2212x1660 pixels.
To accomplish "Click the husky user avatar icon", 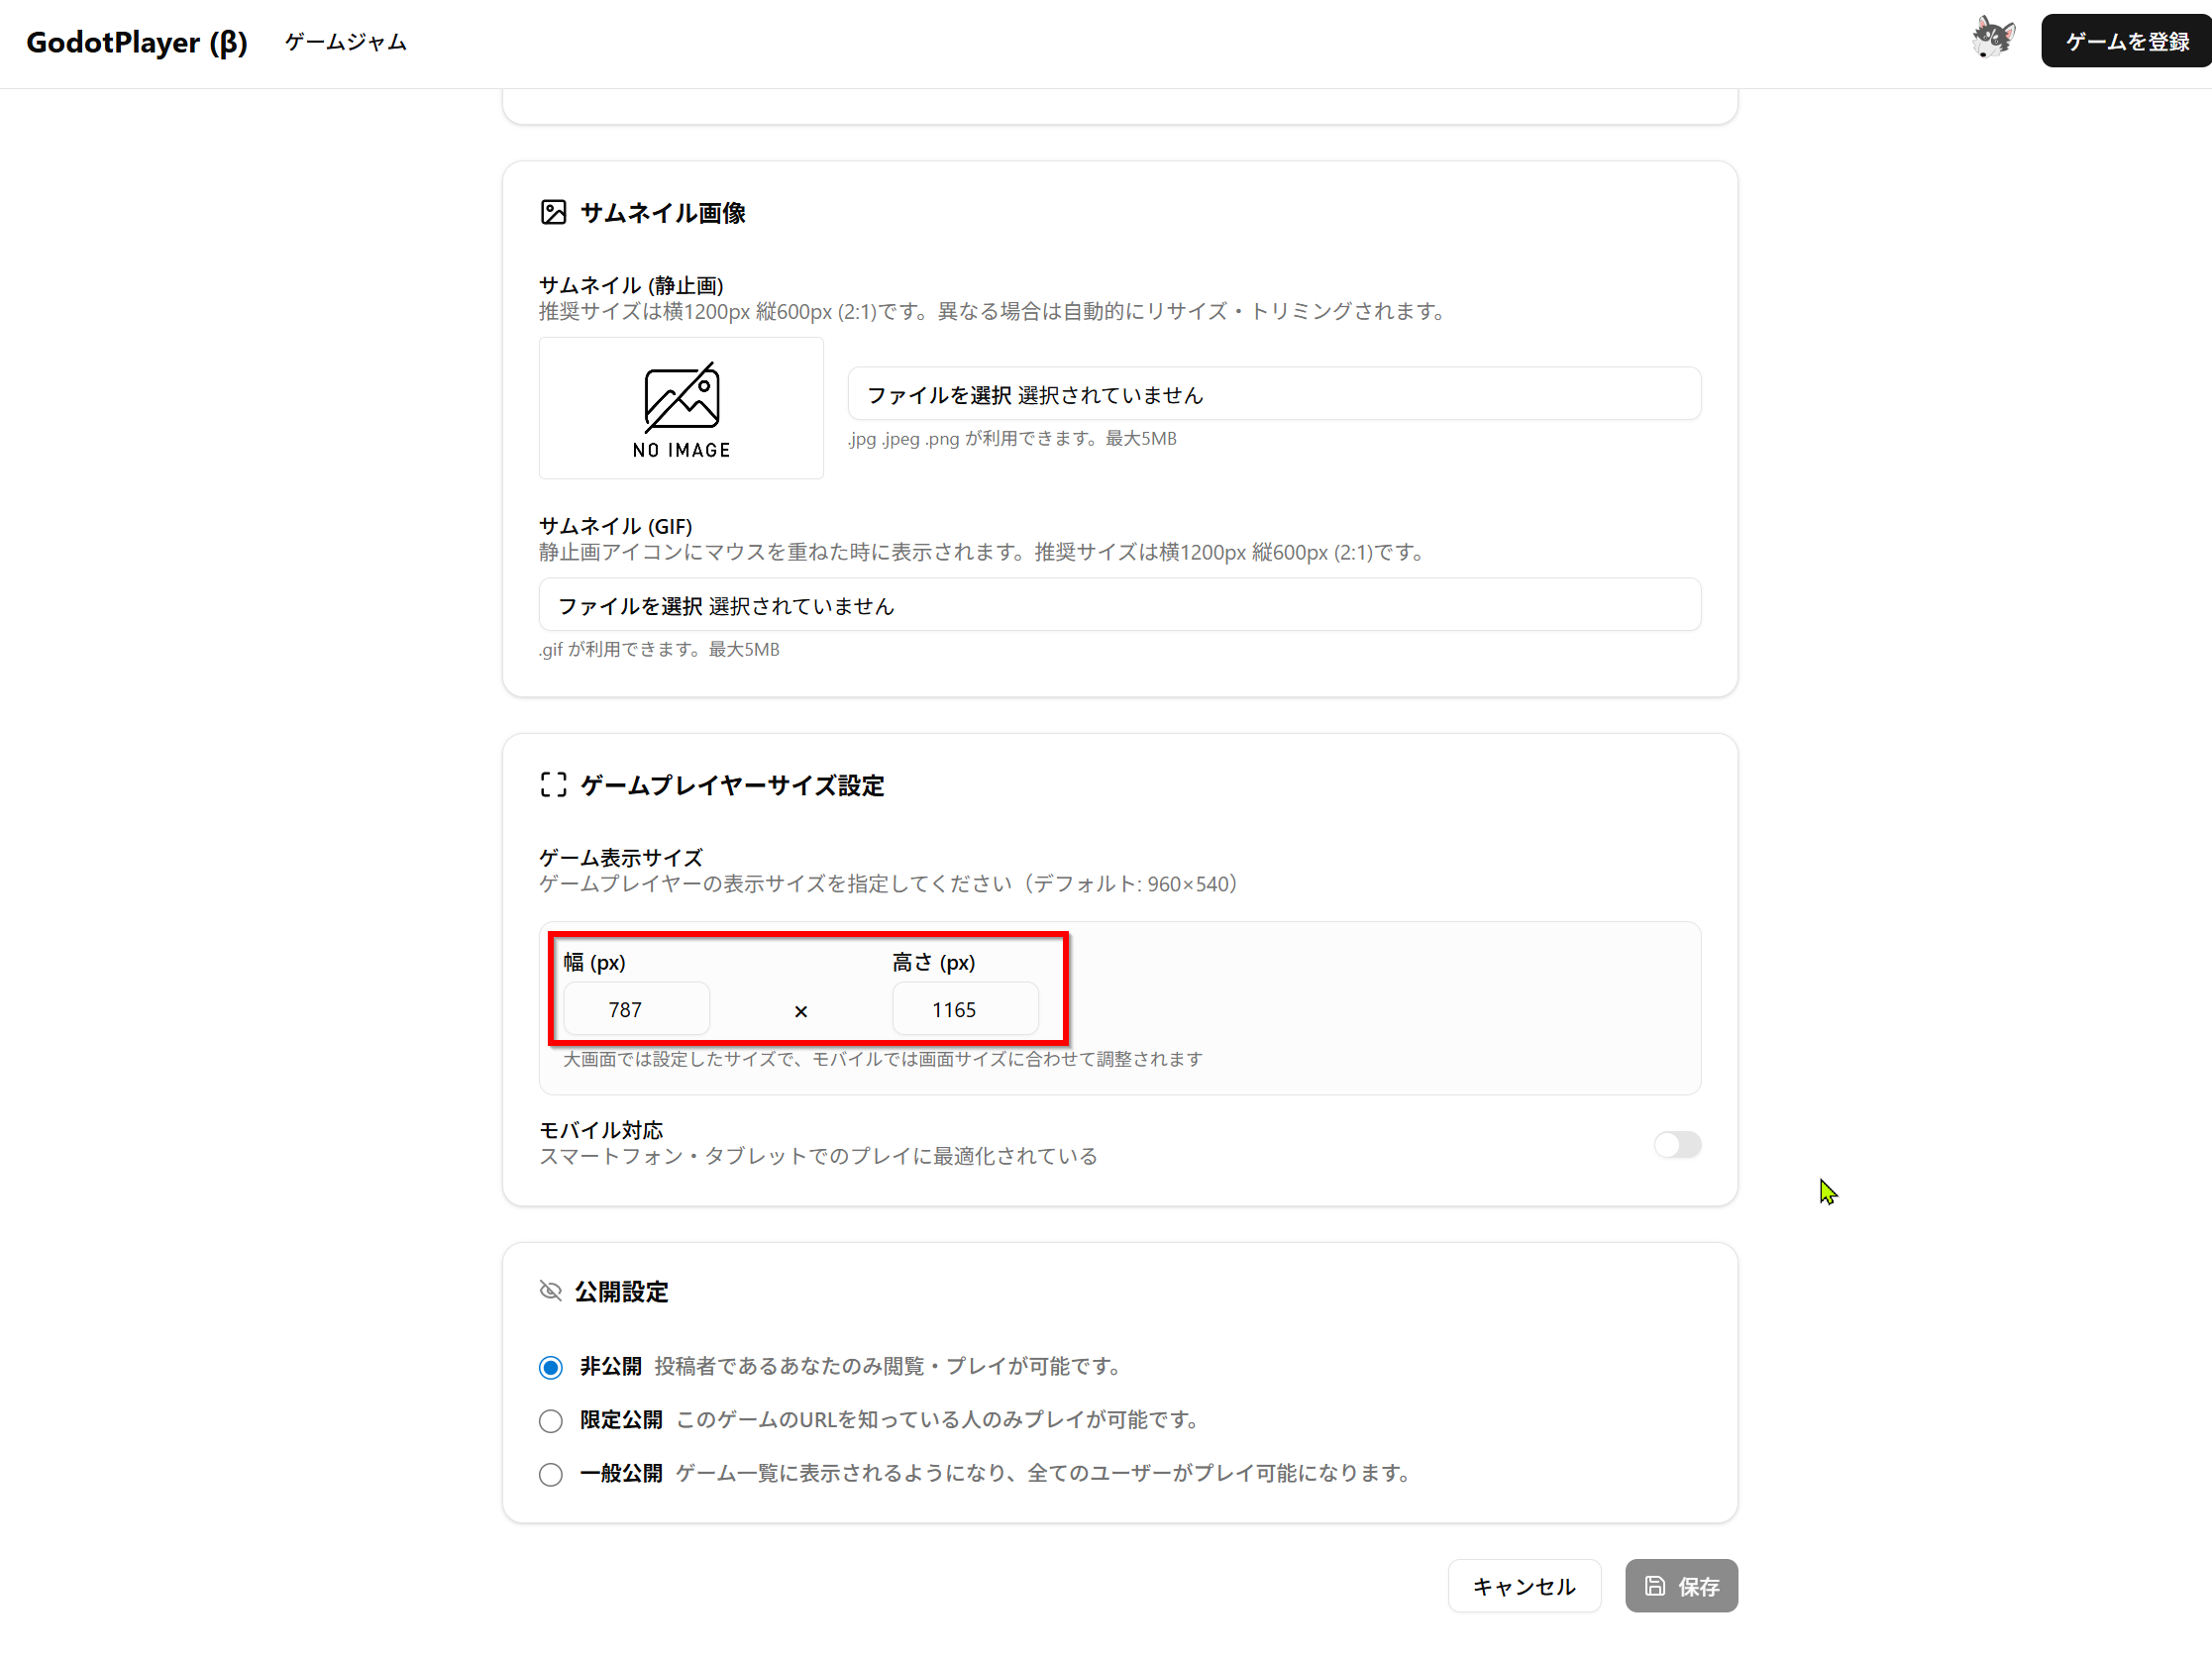I will click(1992, 40).
